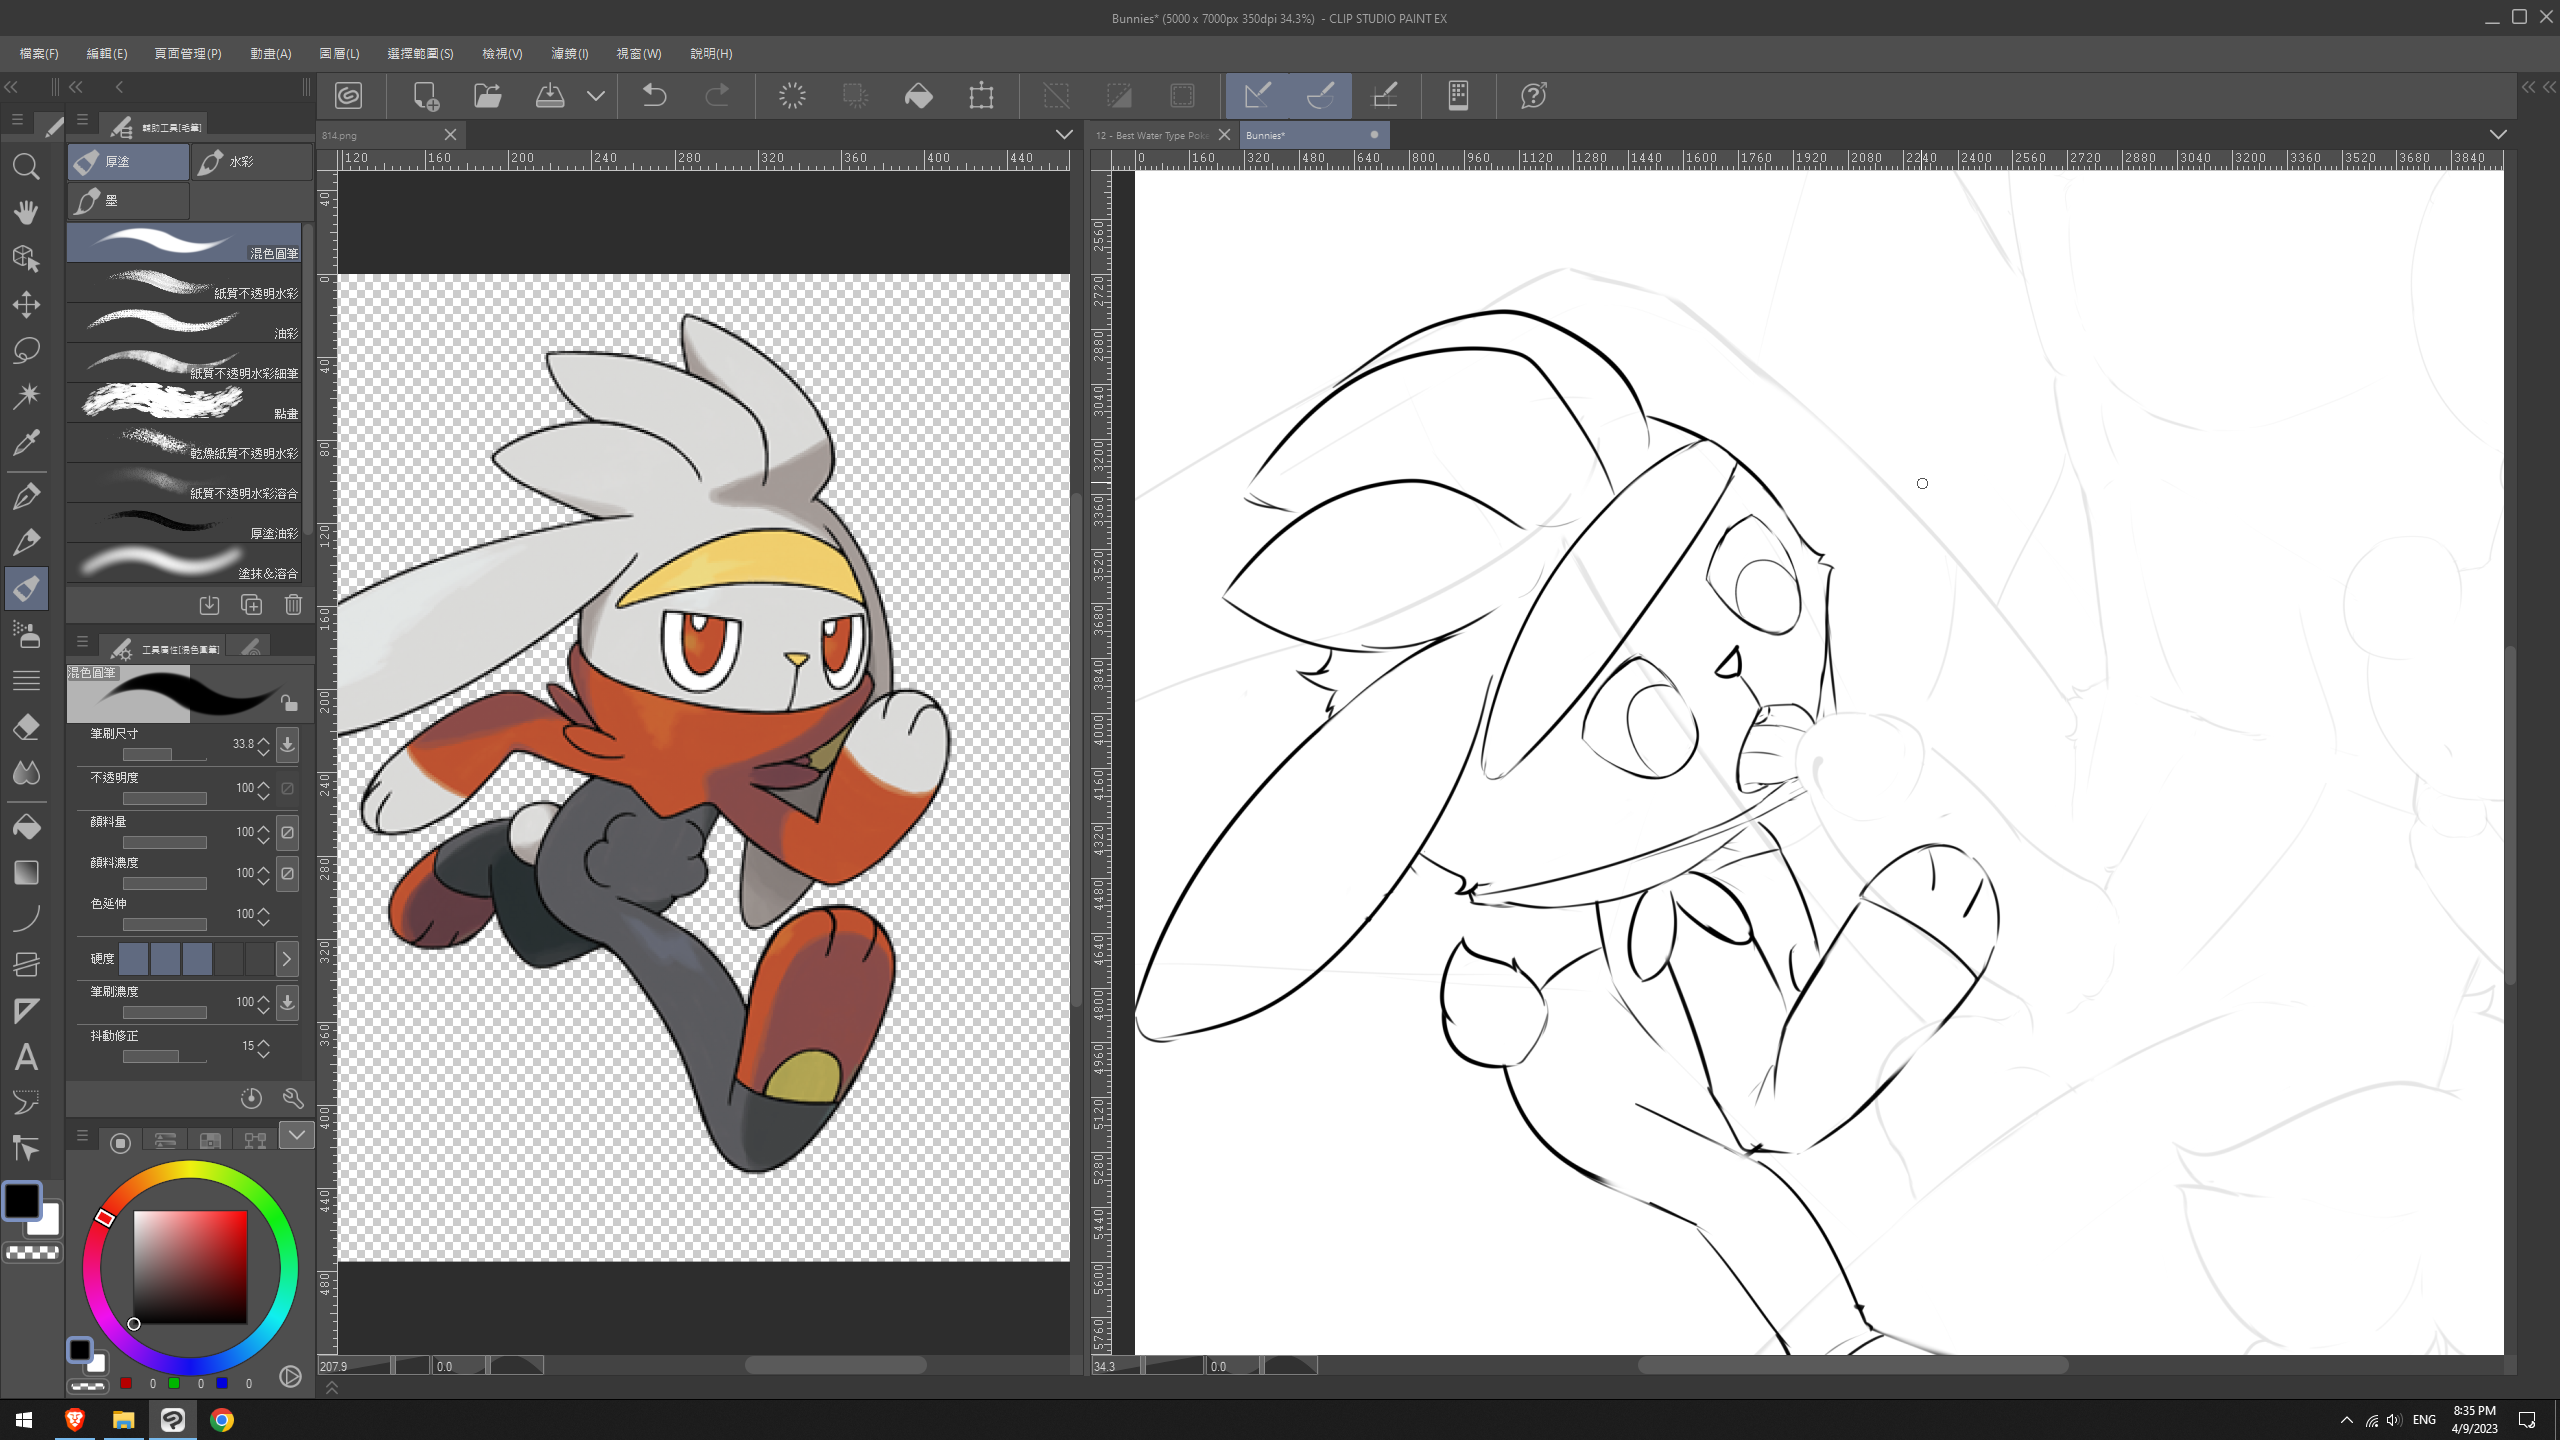Image resolution: width=2560 pixels, height=1440 pixels.
Task: Expand the save options dropdown arrow
Action: tap(596, 96)
